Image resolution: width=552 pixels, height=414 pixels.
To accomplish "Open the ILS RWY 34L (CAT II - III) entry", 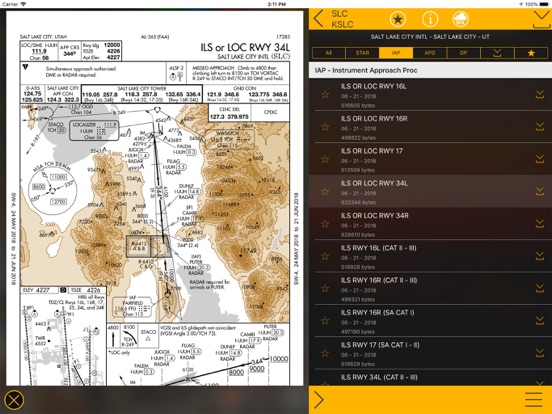I will tap(431, 378).
